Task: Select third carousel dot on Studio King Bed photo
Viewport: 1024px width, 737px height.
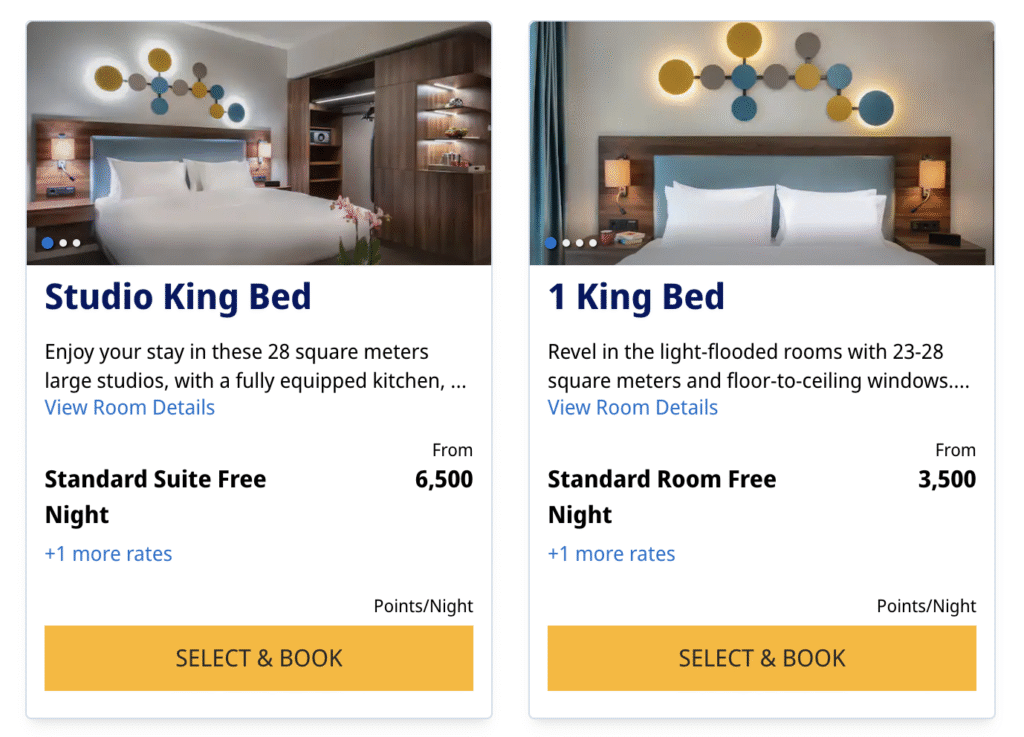Action: click(x=76, y=242)
